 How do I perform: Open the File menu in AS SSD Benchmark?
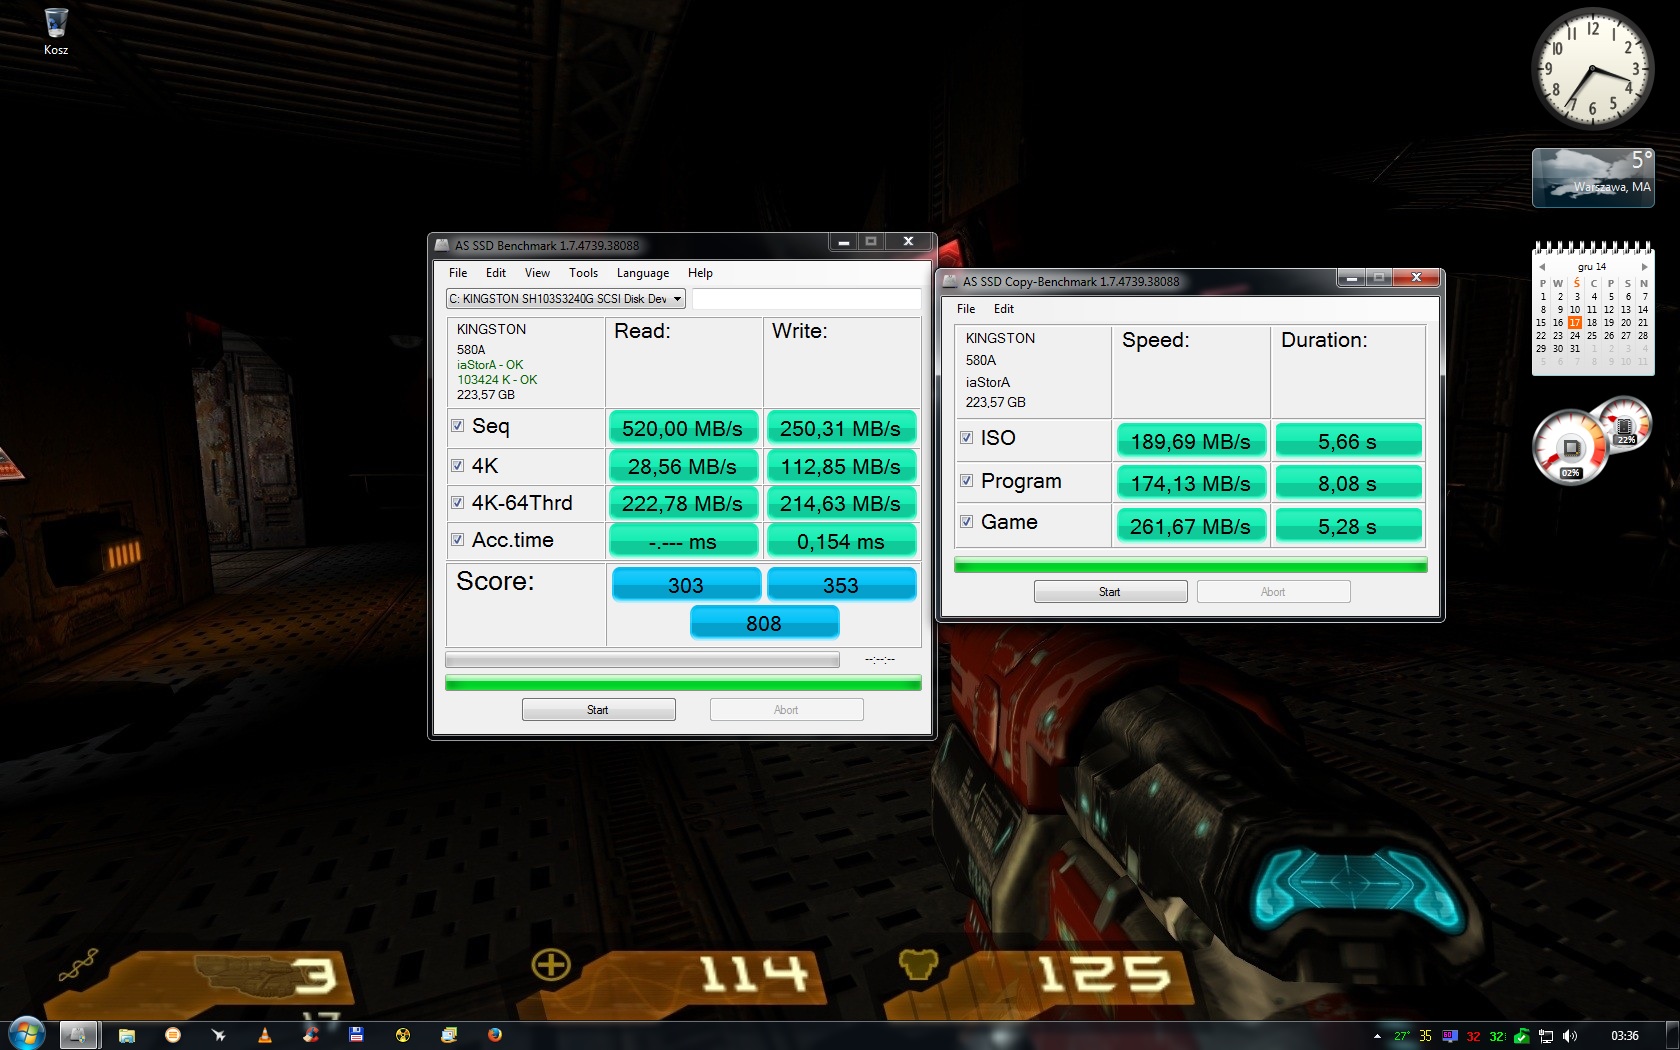(458, 273)
